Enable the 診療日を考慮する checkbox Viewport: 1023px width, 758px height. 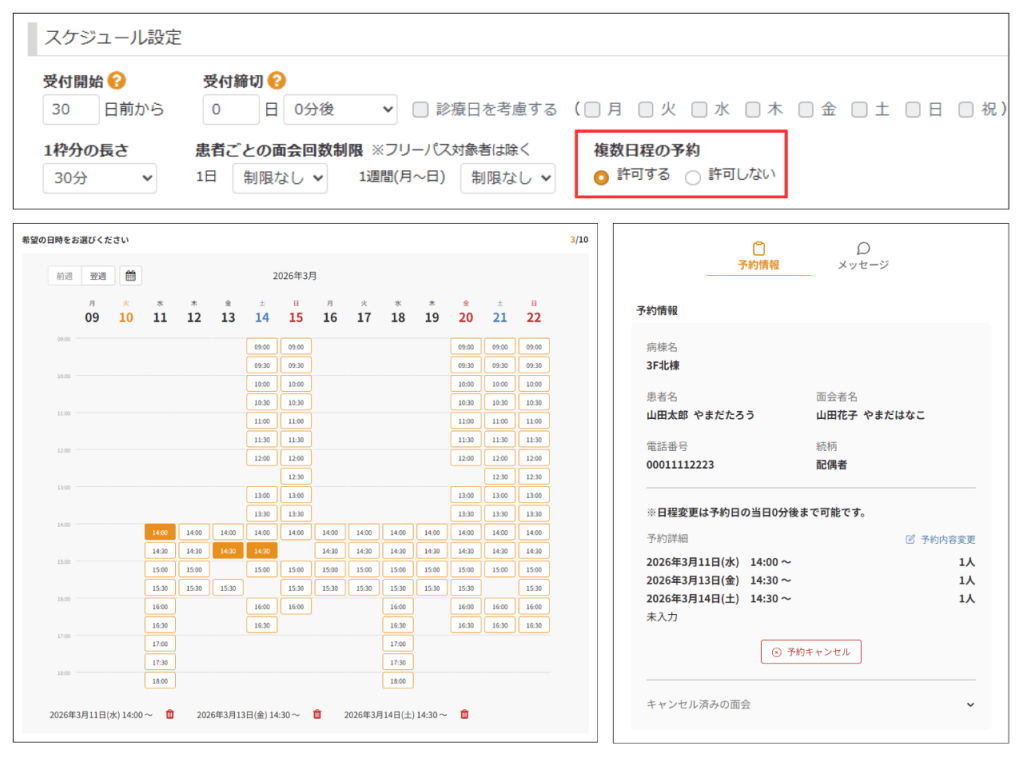tap(421, 110)
